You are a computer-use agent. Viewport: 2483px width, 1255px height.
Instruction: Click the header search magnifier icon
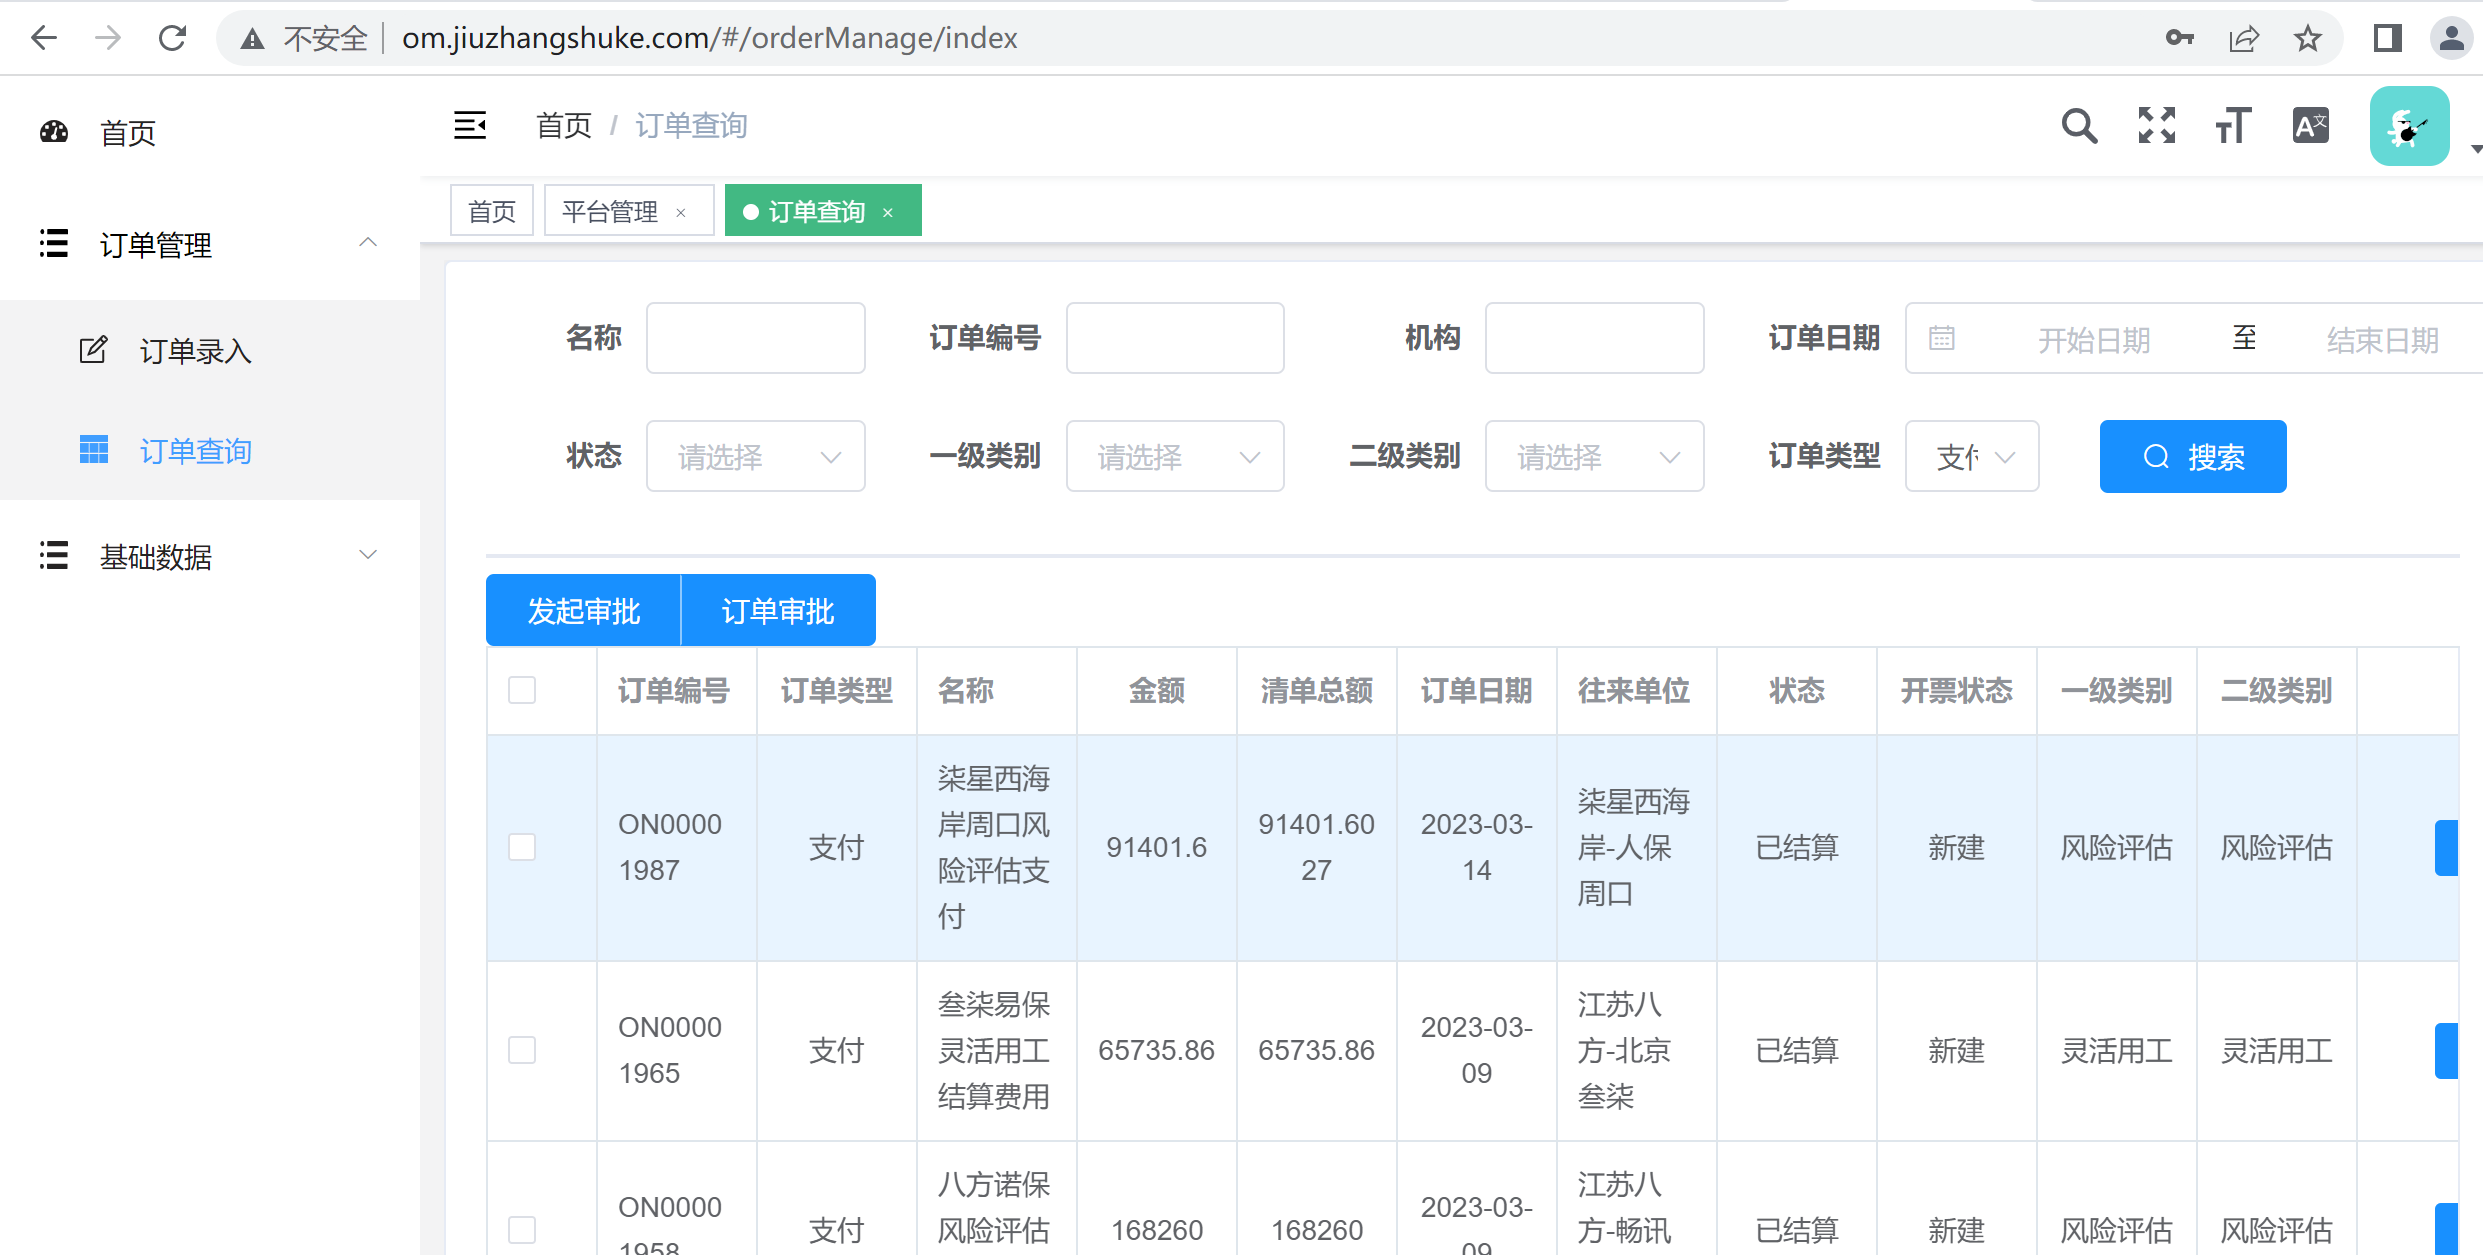point(2079,126)
